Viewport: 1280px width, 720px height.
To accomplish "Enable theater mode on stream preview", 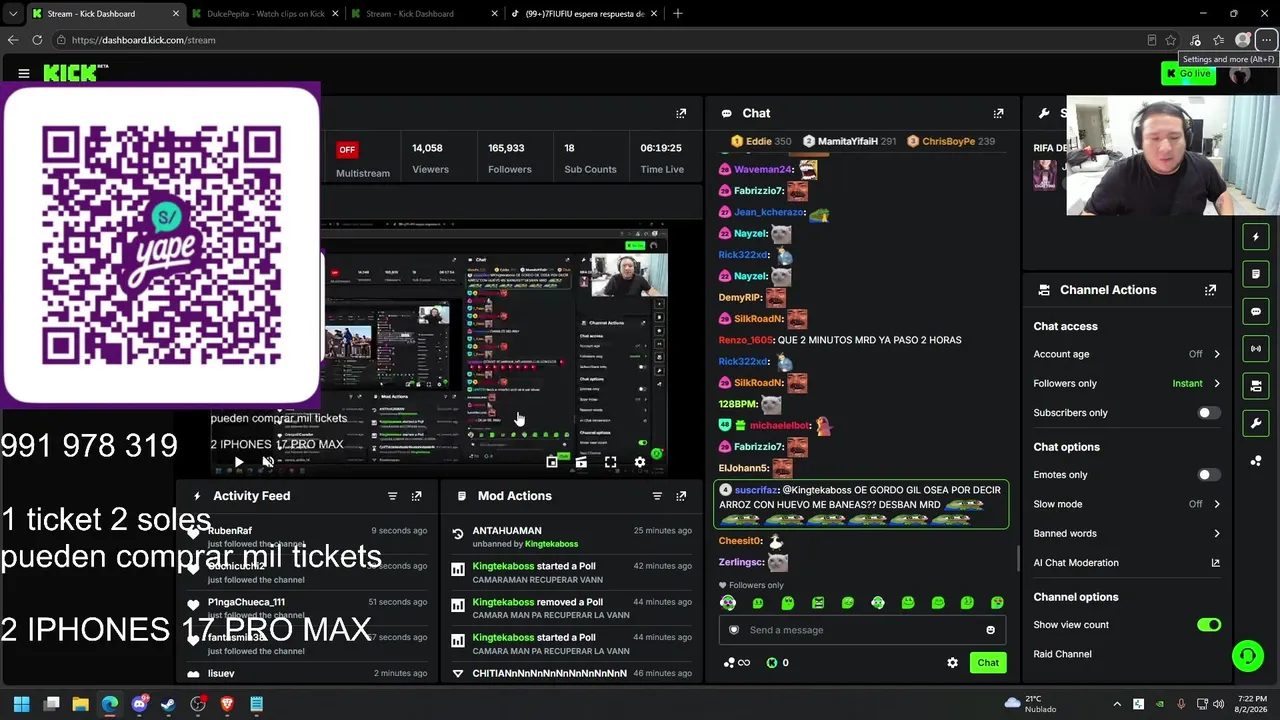I will click(581, 462).
